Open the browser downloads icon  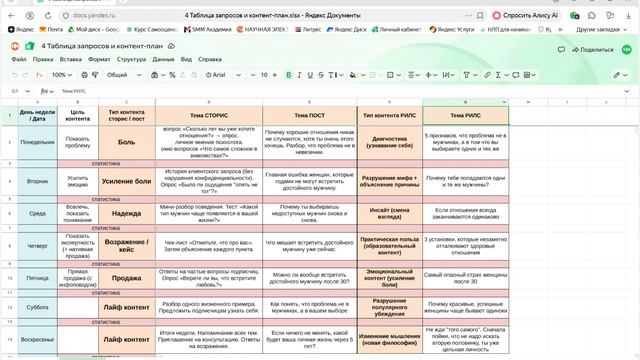click(x=628, y=16)
